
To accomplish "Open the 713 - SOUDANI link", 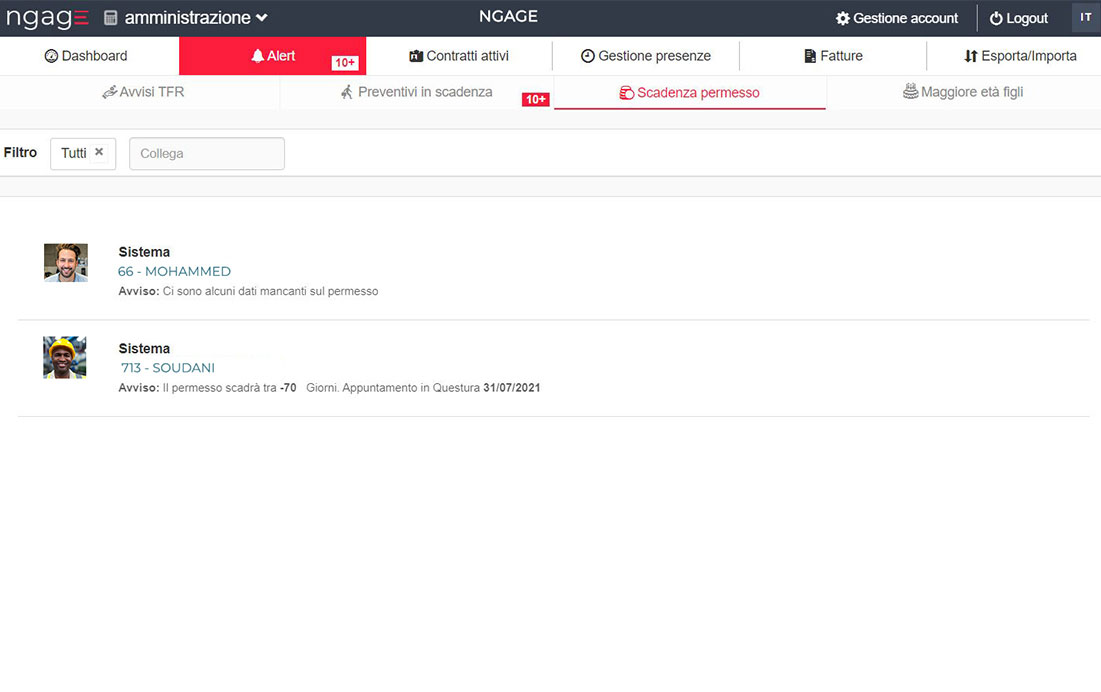I will (x=168, y=368).
